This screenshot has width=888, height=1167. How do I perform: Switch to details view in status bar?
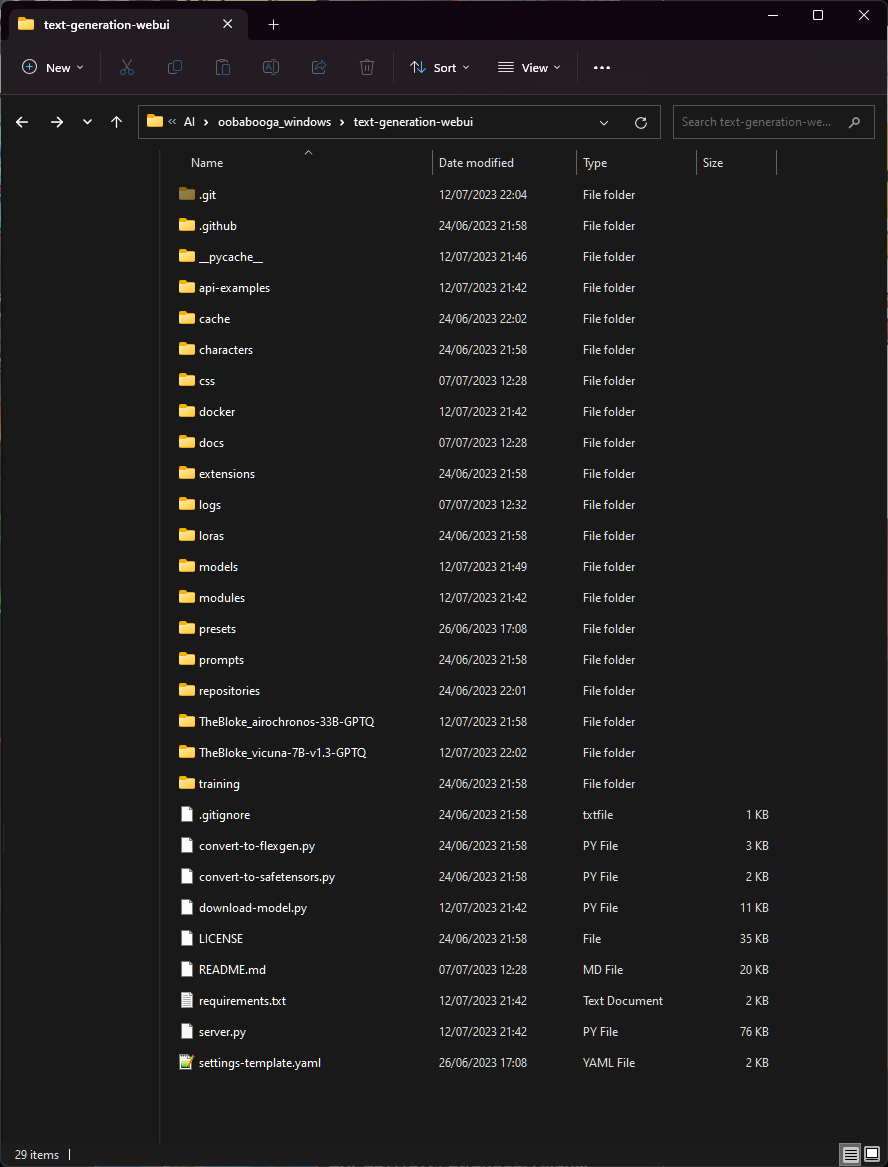850,1155
